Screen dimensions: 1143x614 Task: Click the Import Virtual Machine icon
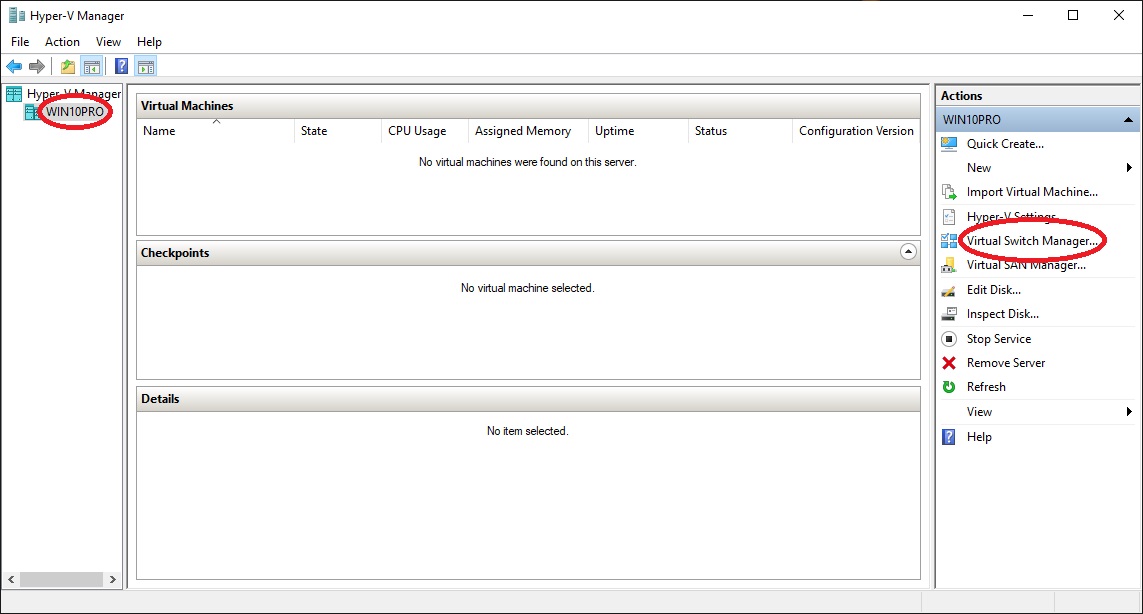tap(949, 193)
